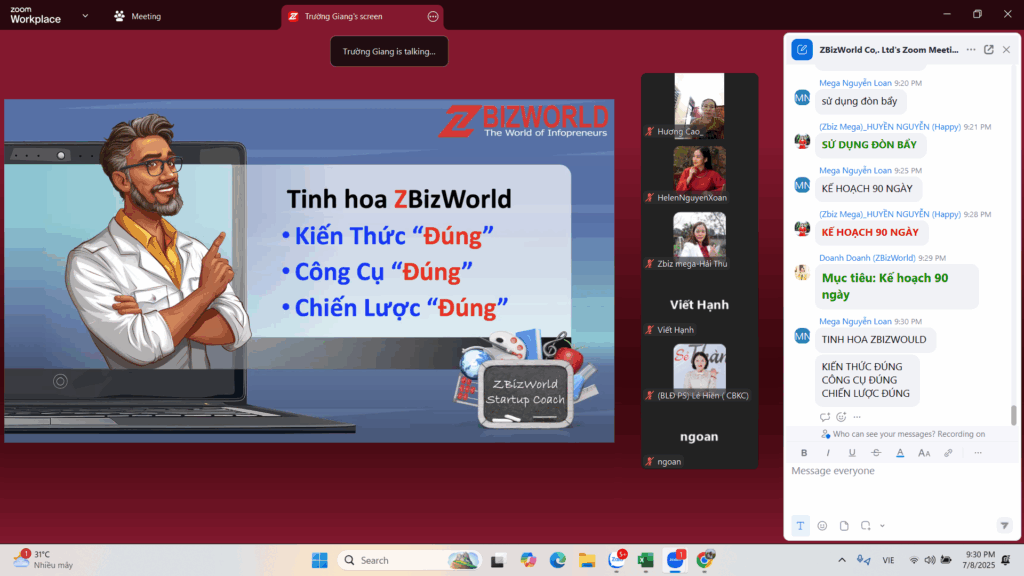Click 'Mục tiêu: Kế hoạch 90 ngày' message
The width and height of the screenshot is (1024, 576).
click(x=896, y=286)
